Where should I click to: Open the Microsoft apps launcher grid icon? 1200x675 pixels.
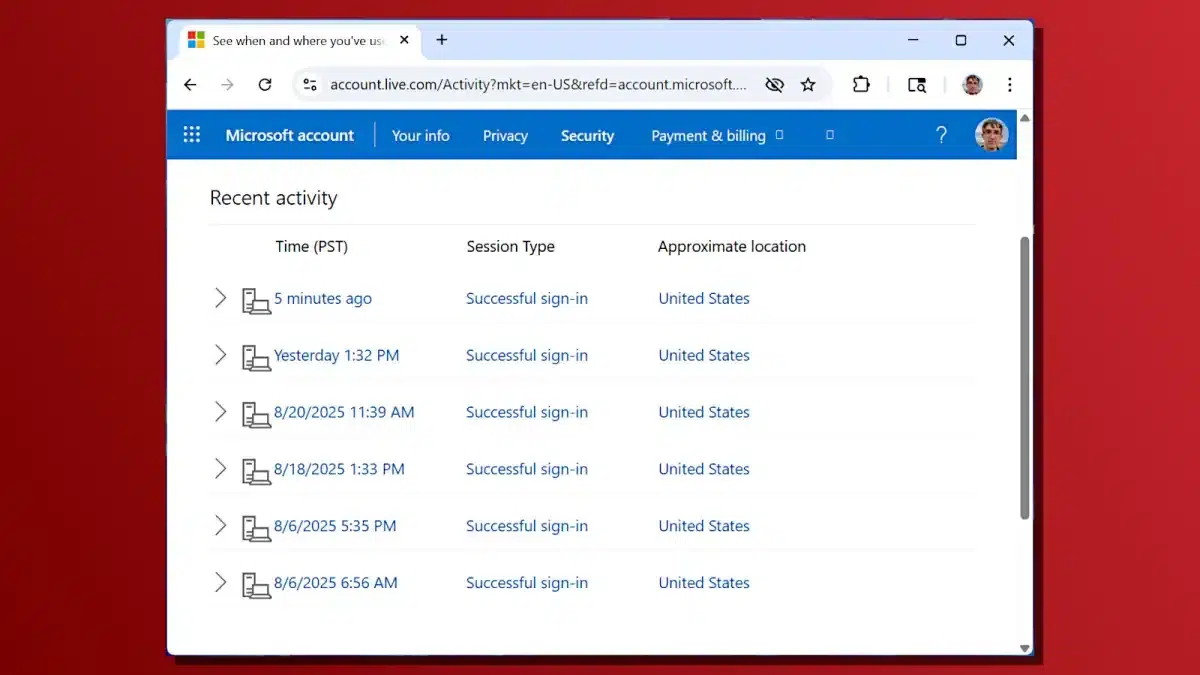pos(191,135)
